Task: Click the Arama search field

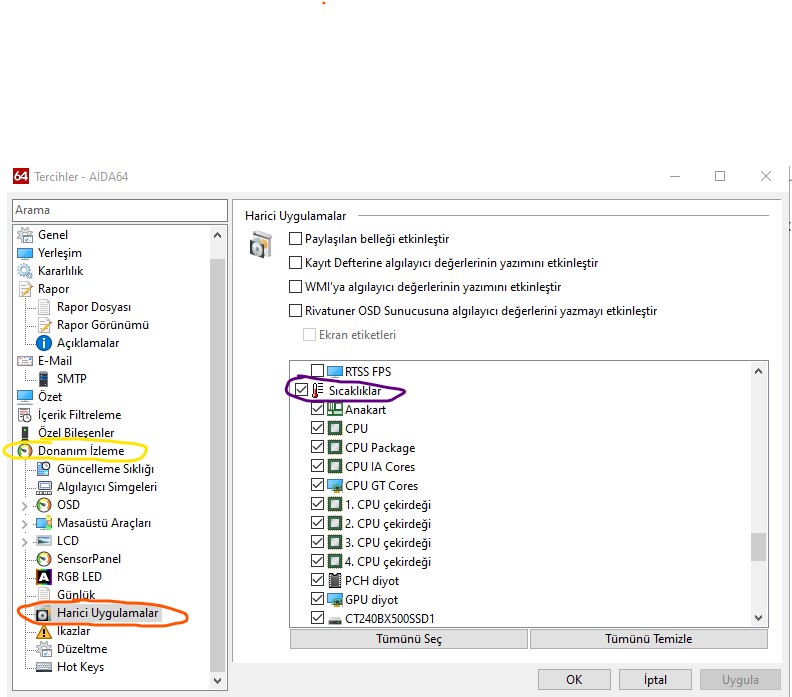Action: pos(120,210)
